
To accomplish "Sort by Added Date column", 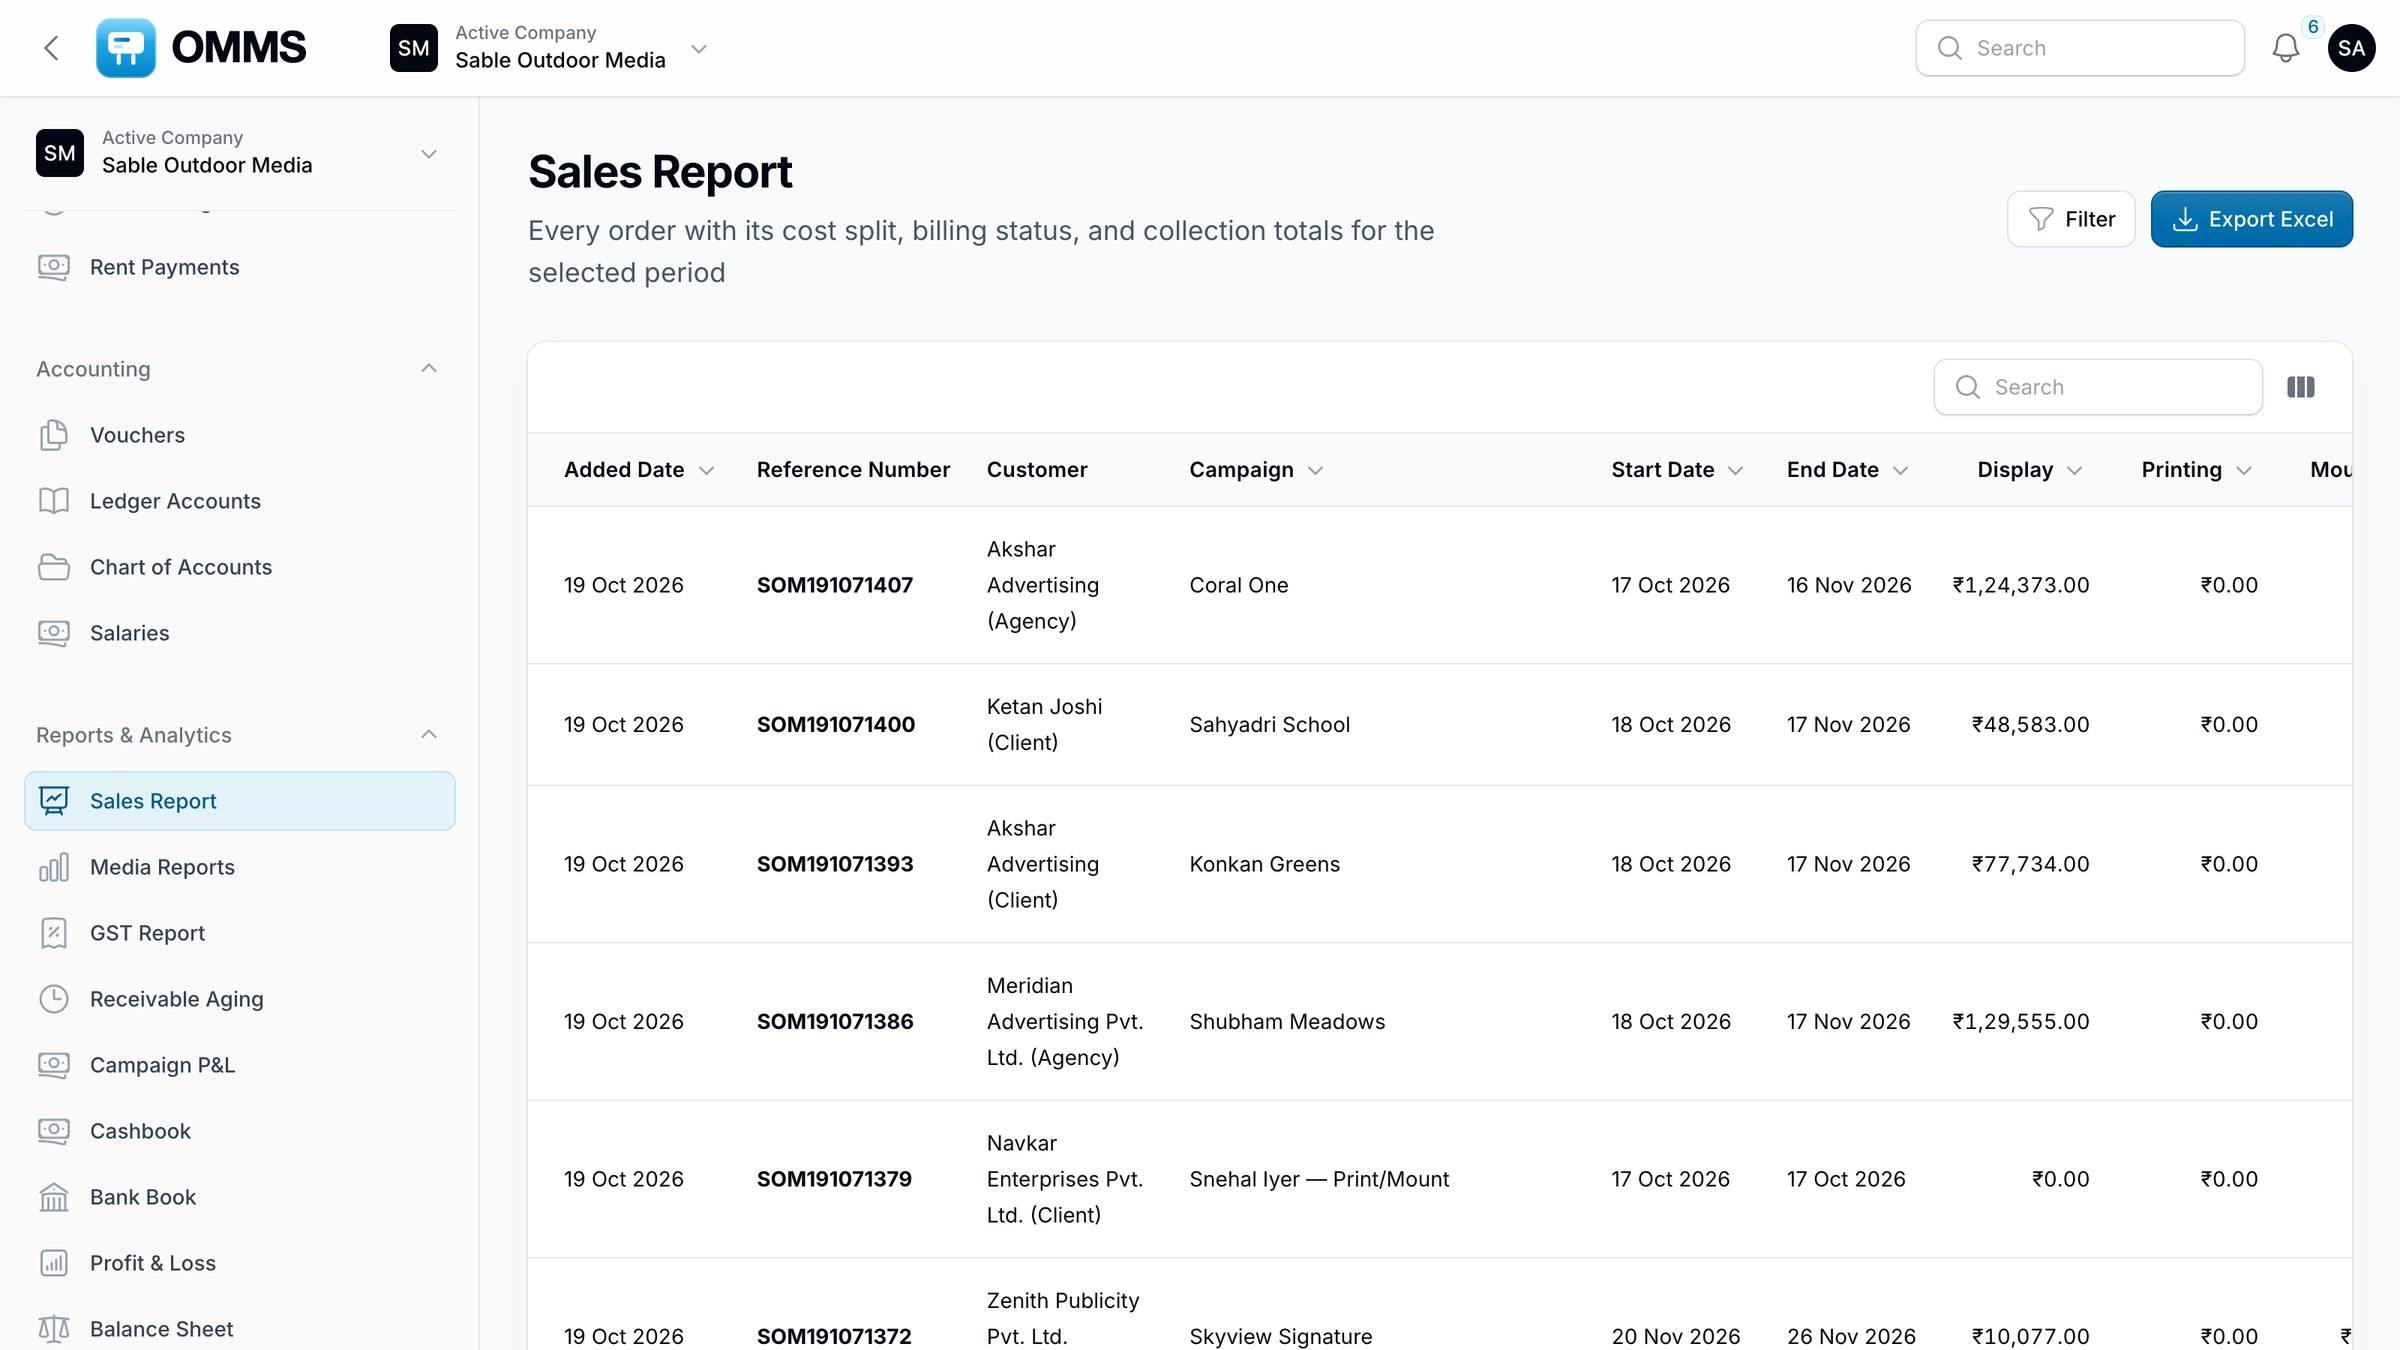I will click(639, 470).
